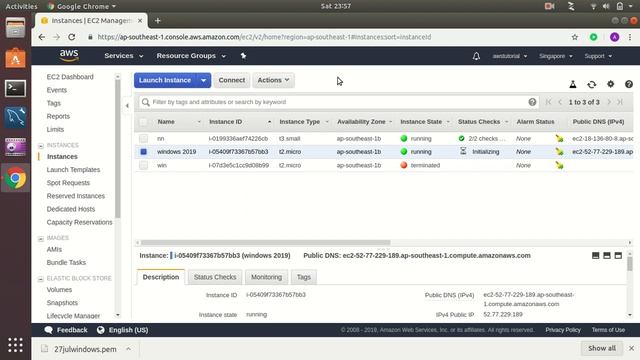Check the box for the nn instance
This screenshot has width=640, height=360.
pos(143,139)
